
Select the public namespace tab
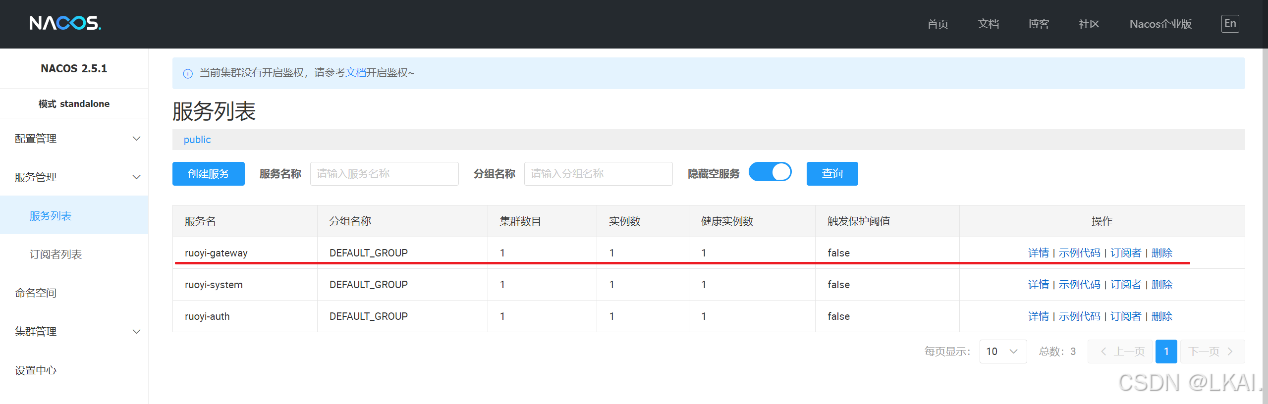197,140
